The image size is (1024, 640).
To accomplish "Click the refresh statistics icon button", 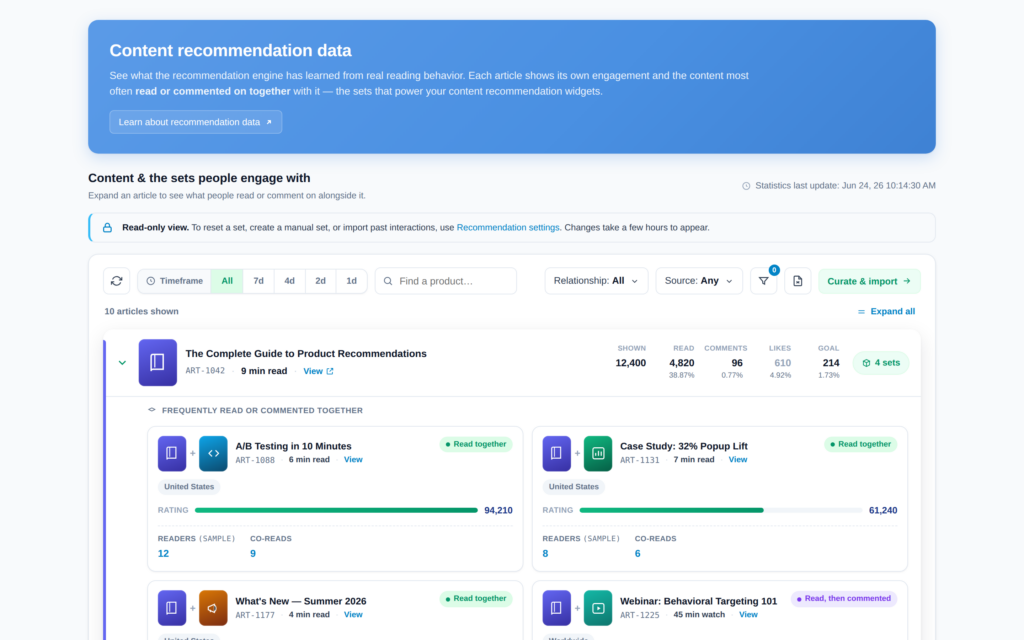I will [116, 281].
